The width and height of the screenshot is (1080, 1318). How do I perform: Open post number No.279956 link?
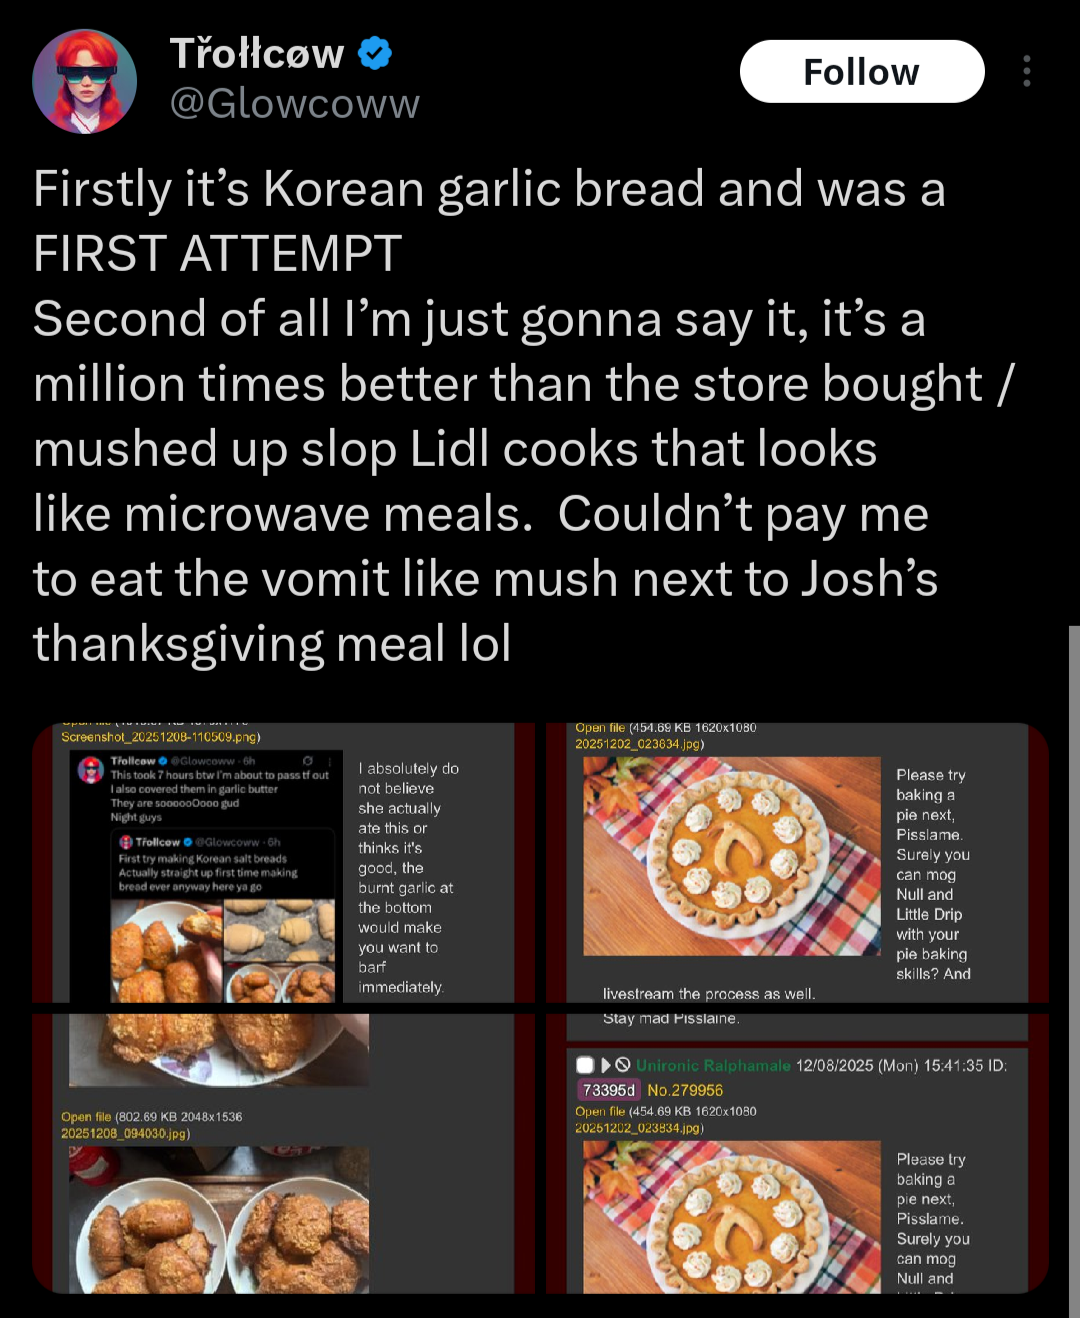[685, 1090]
